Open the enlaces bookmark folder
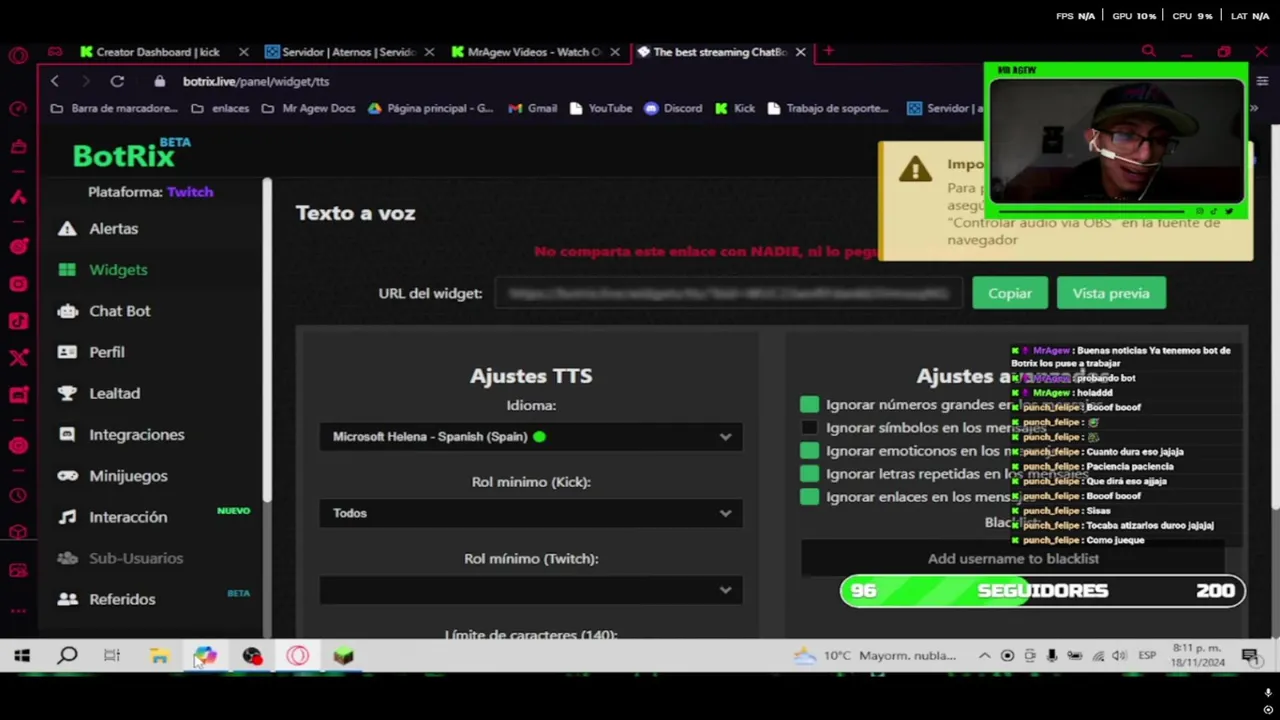 click(220, 108)
